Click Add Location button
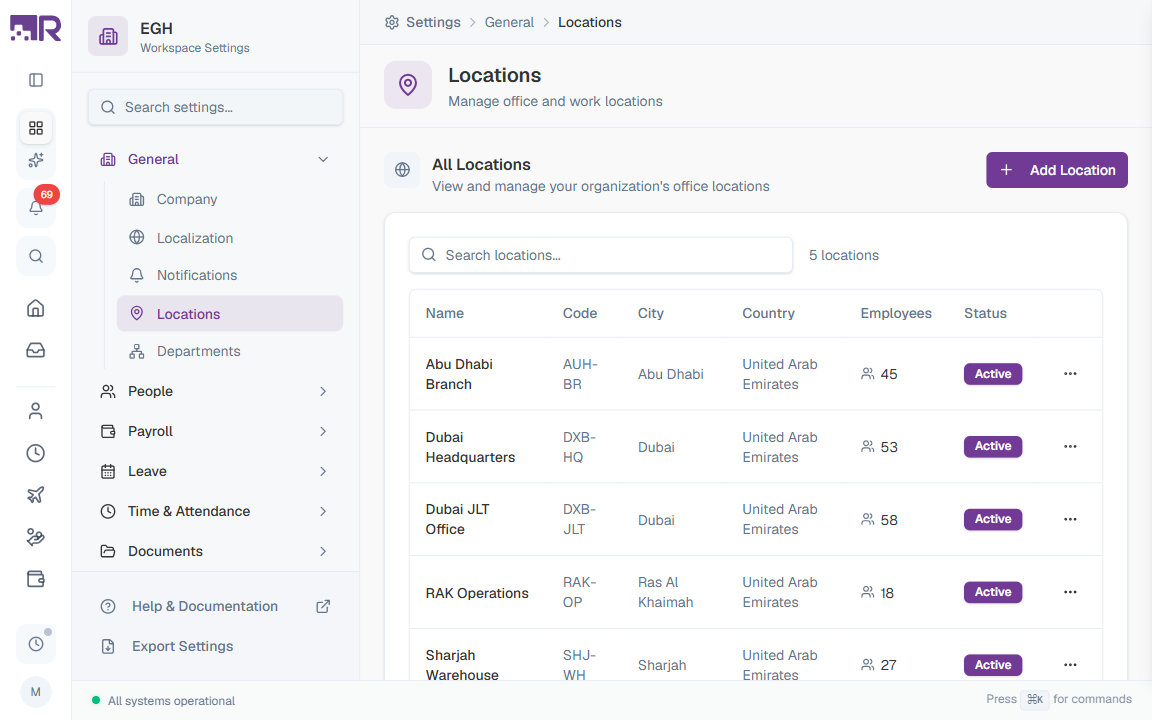The image size is (1152, 720). pyautogui.click(x=1056, y=170)
